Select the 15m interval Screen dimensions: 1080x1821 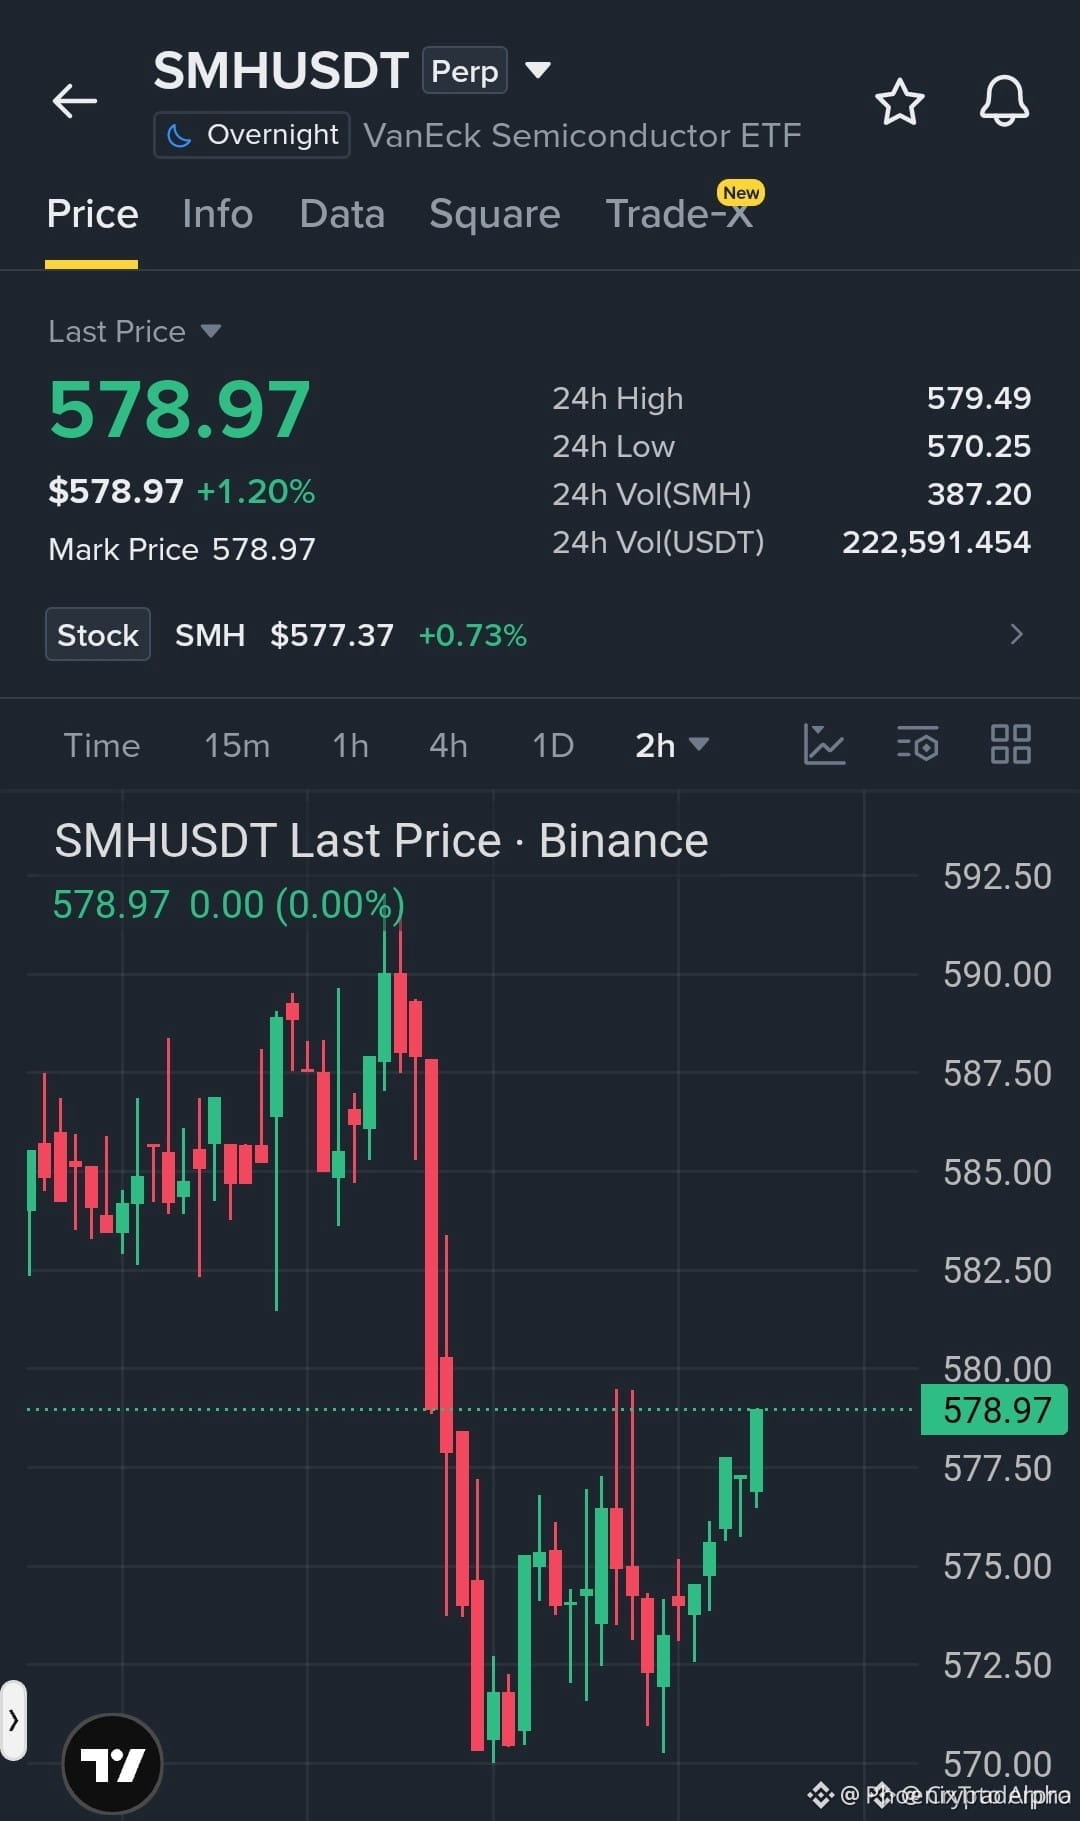coord(237,745)
